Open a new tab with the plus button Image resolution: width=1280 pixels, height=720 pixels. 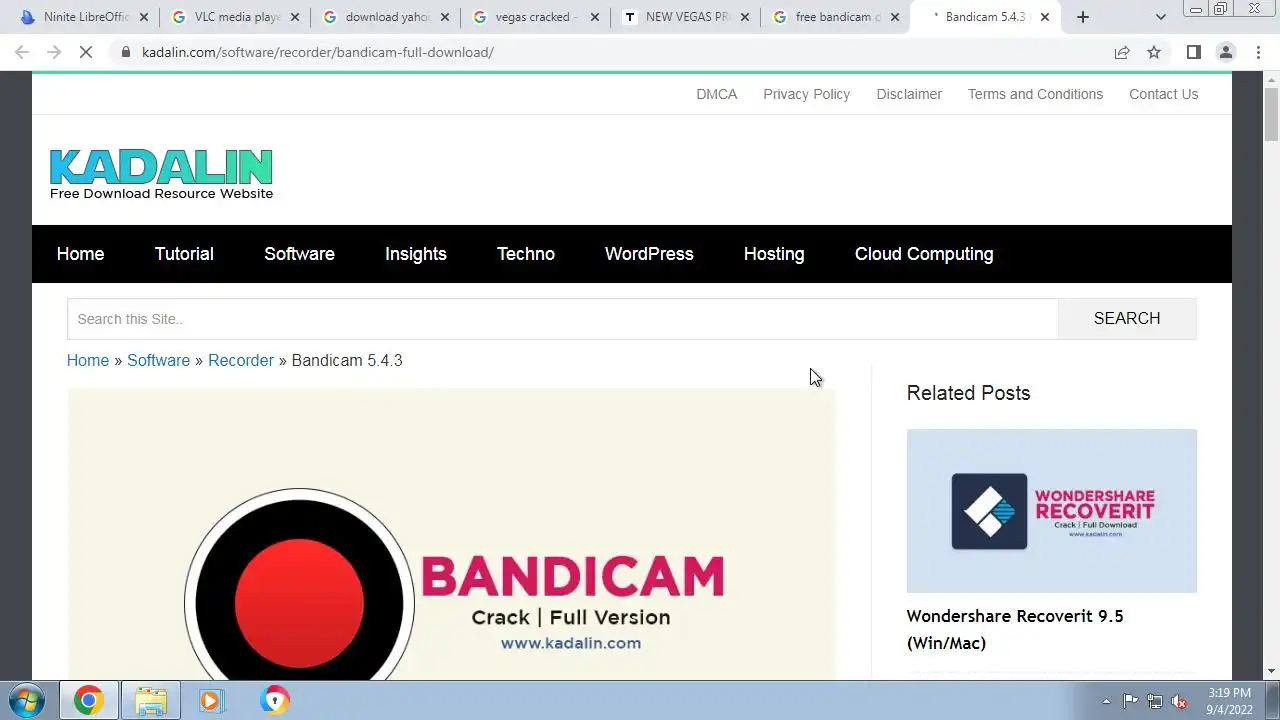[1083, 17]
